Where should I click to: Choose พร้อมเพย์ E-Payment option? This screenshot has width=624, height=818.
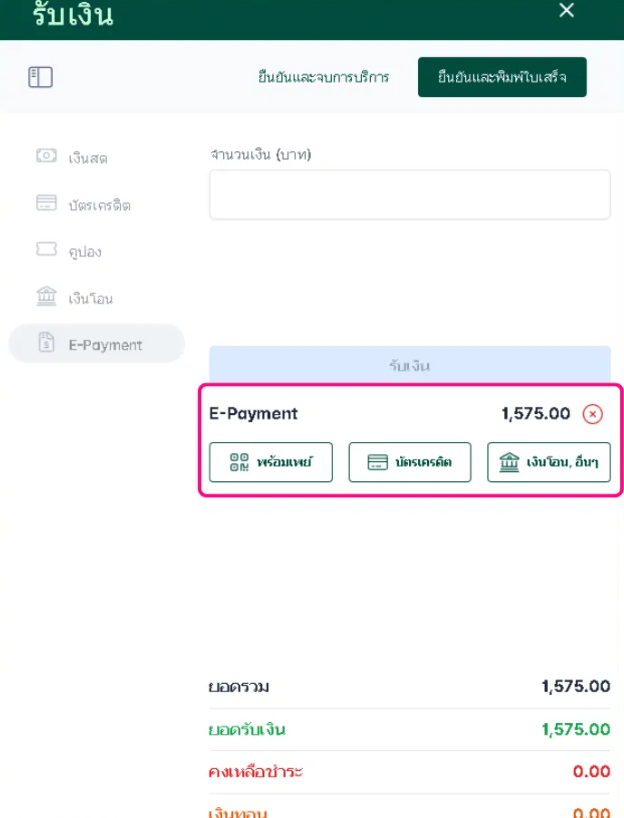[x=271, y=462]
